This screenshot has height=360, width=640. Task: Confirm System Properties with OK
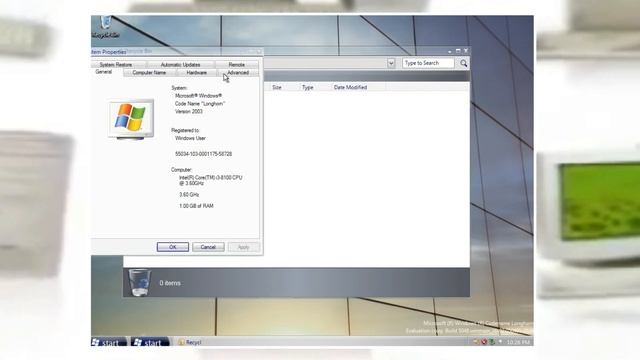pos(173,247)
